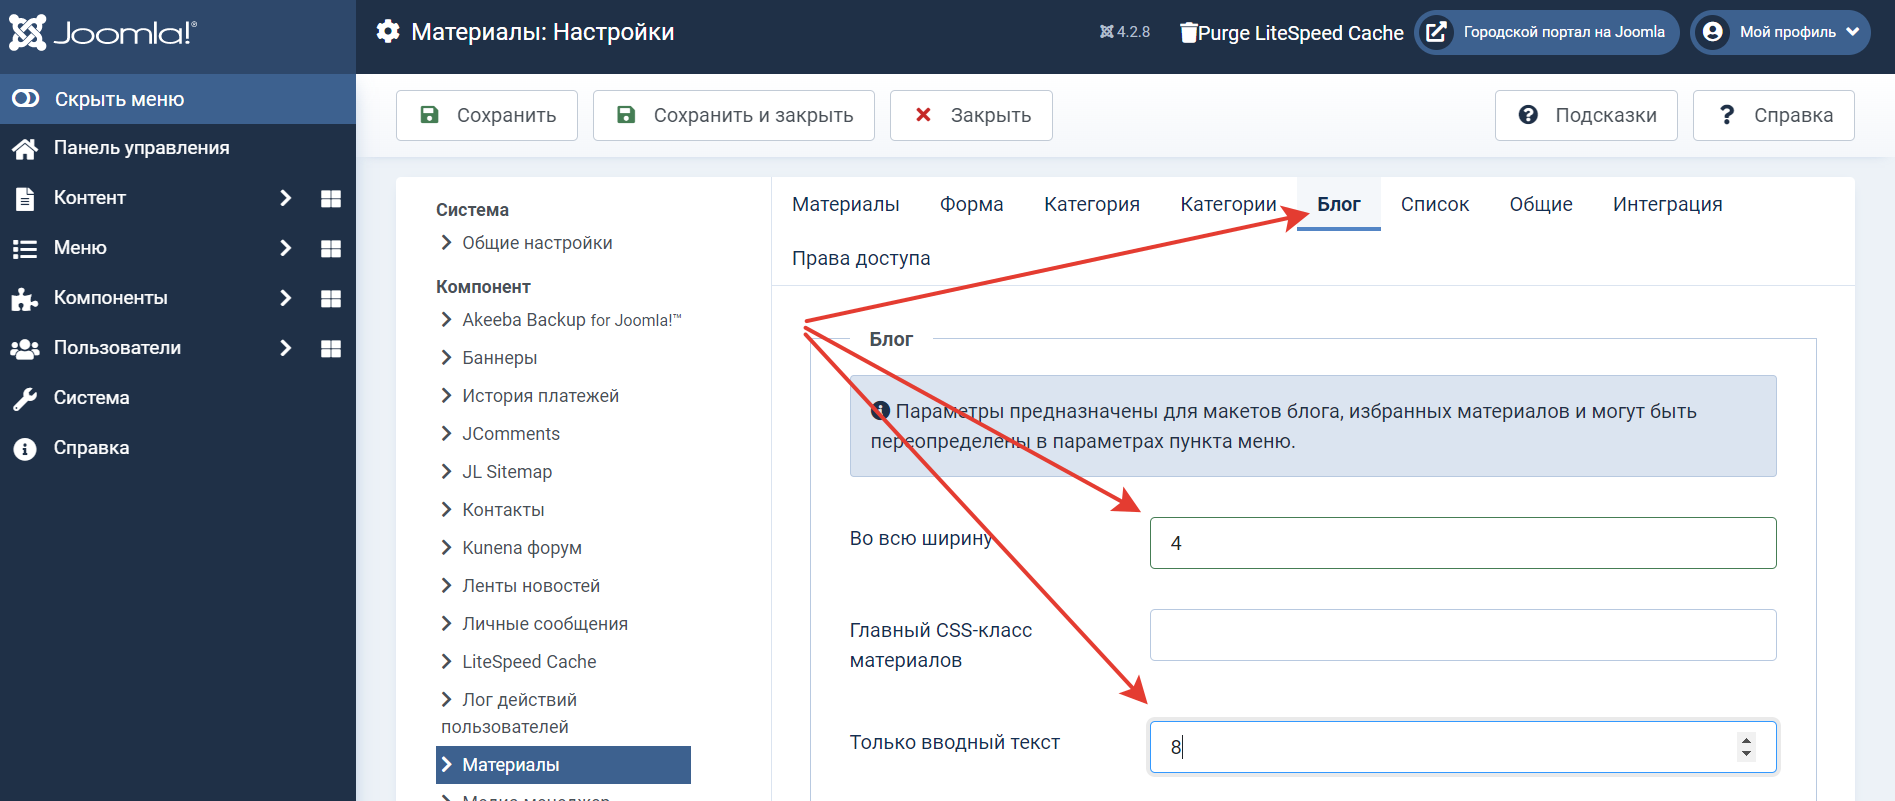
Task: Open the Мой профиль dropdown
Action: [1780, 32]
